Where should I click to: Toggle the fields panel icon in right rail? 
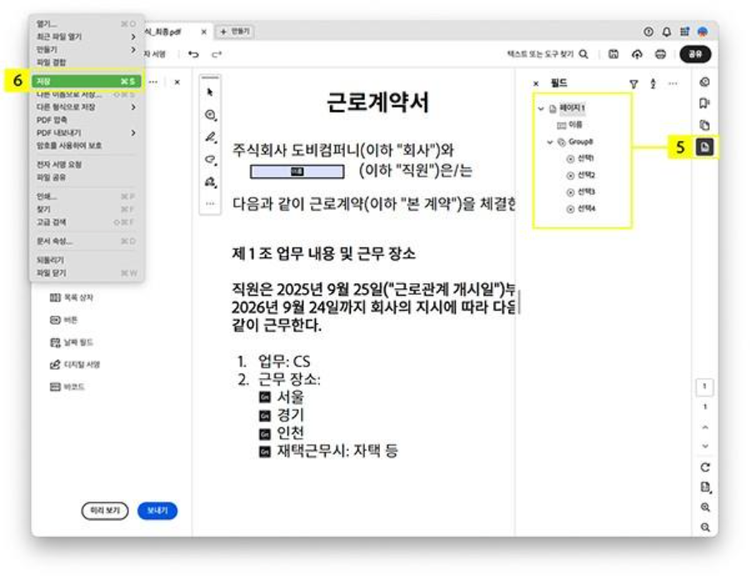705,146
